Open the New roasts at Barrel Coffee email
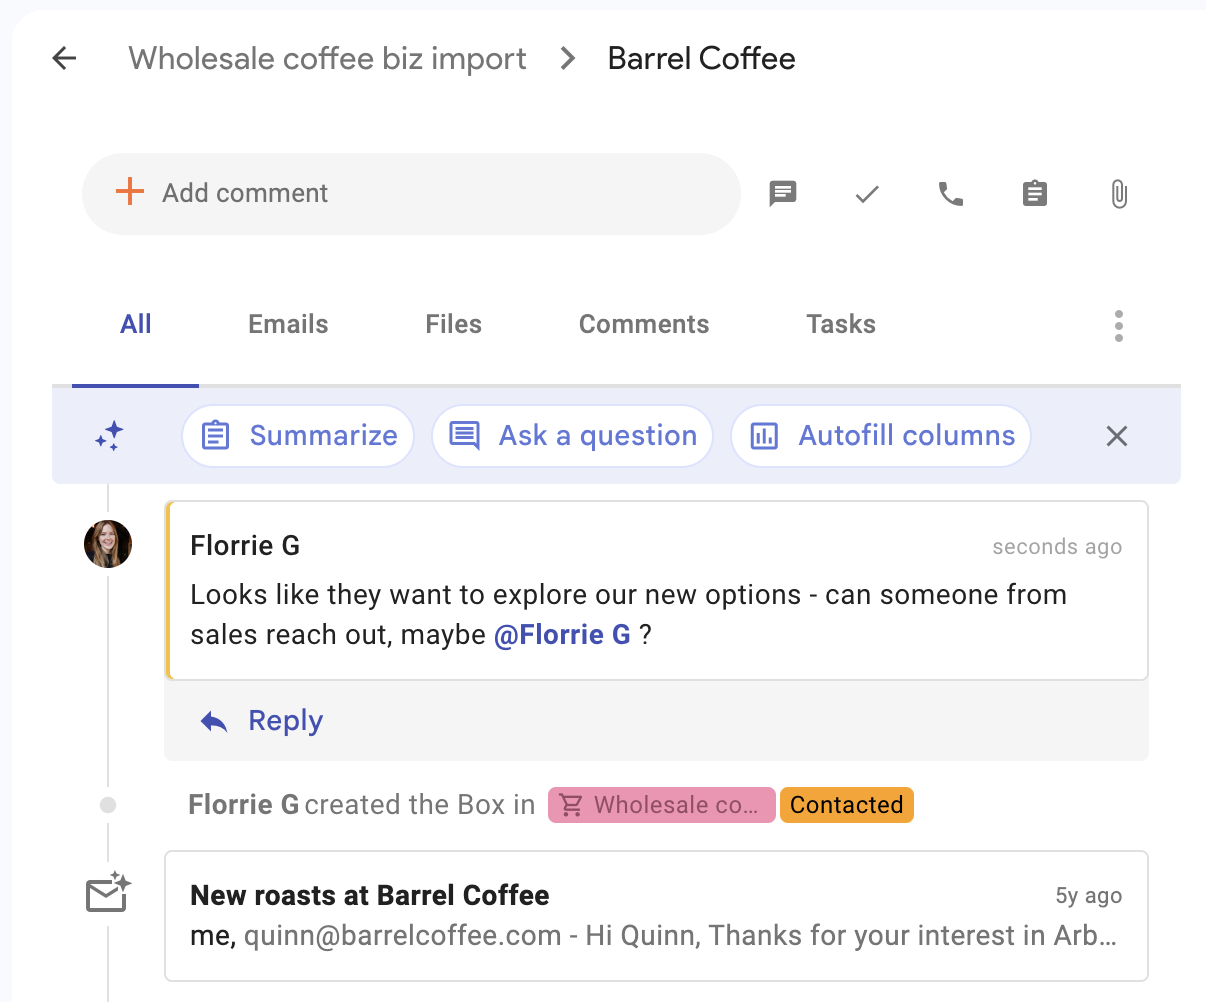The image size is (1206, 1002). 656,916
